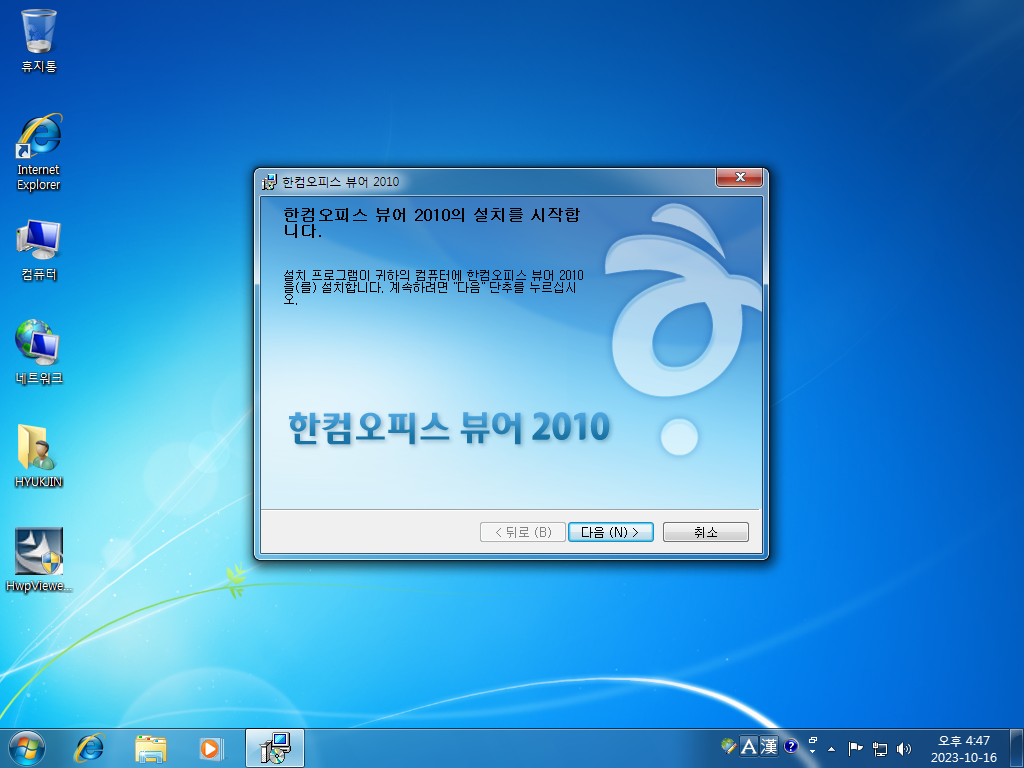Screen dimensions: 1024x768
Task: Select the 컴퓨터 desktop icon
Action: coord(39,251)
